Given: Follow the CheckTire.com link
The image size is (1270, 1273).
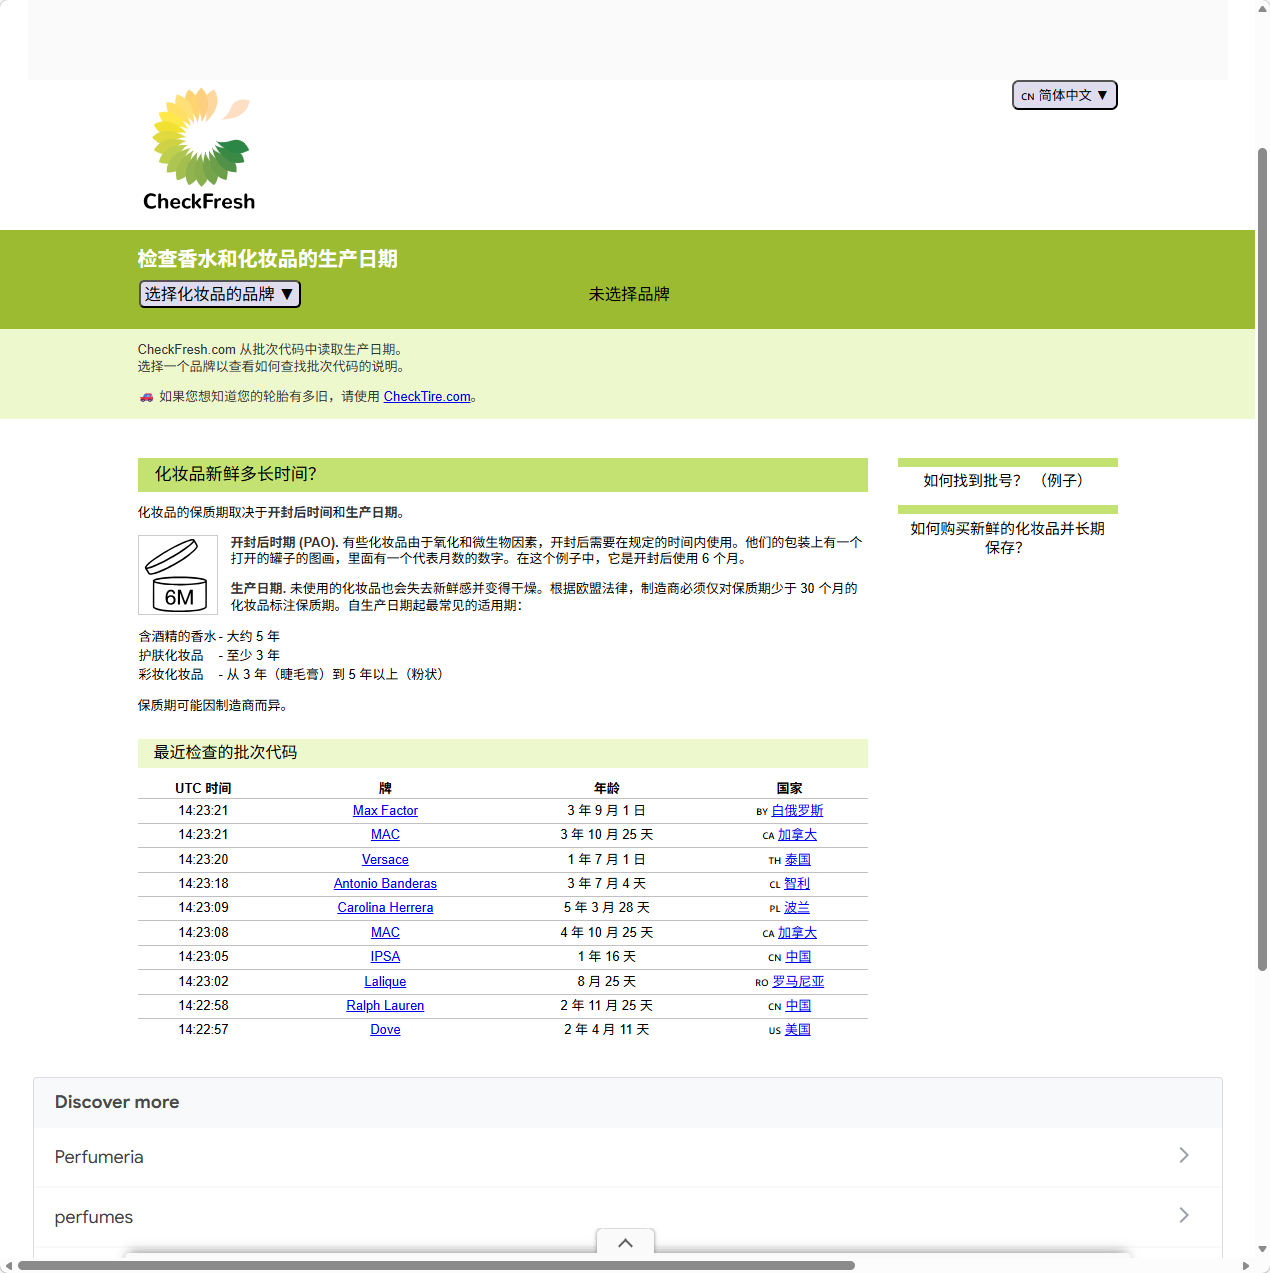Looking at the screenshot, I should pos(427,397).
